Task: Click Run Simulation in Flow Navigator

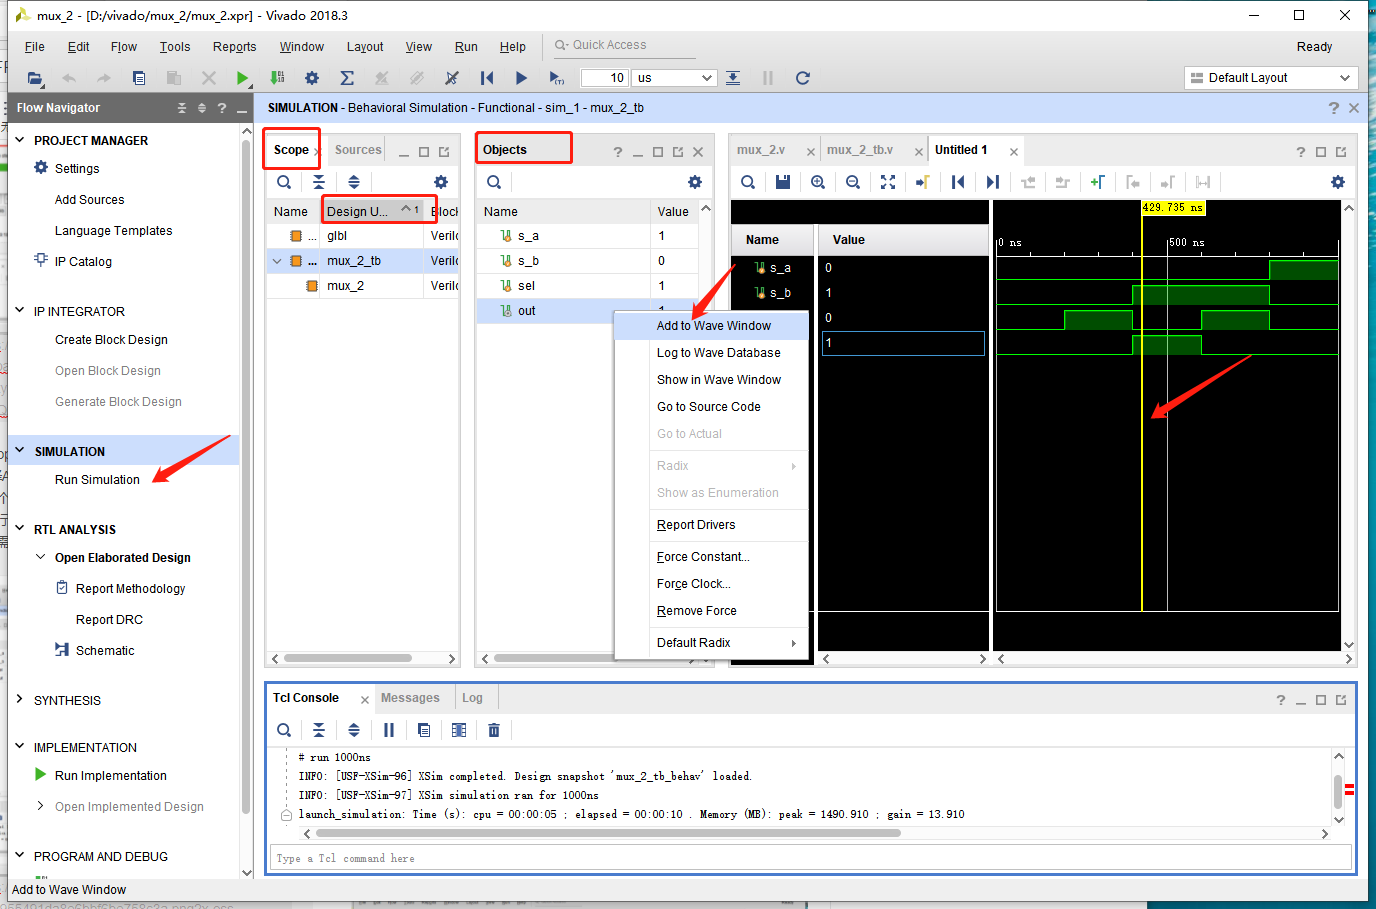Action: tap(97, 480)
